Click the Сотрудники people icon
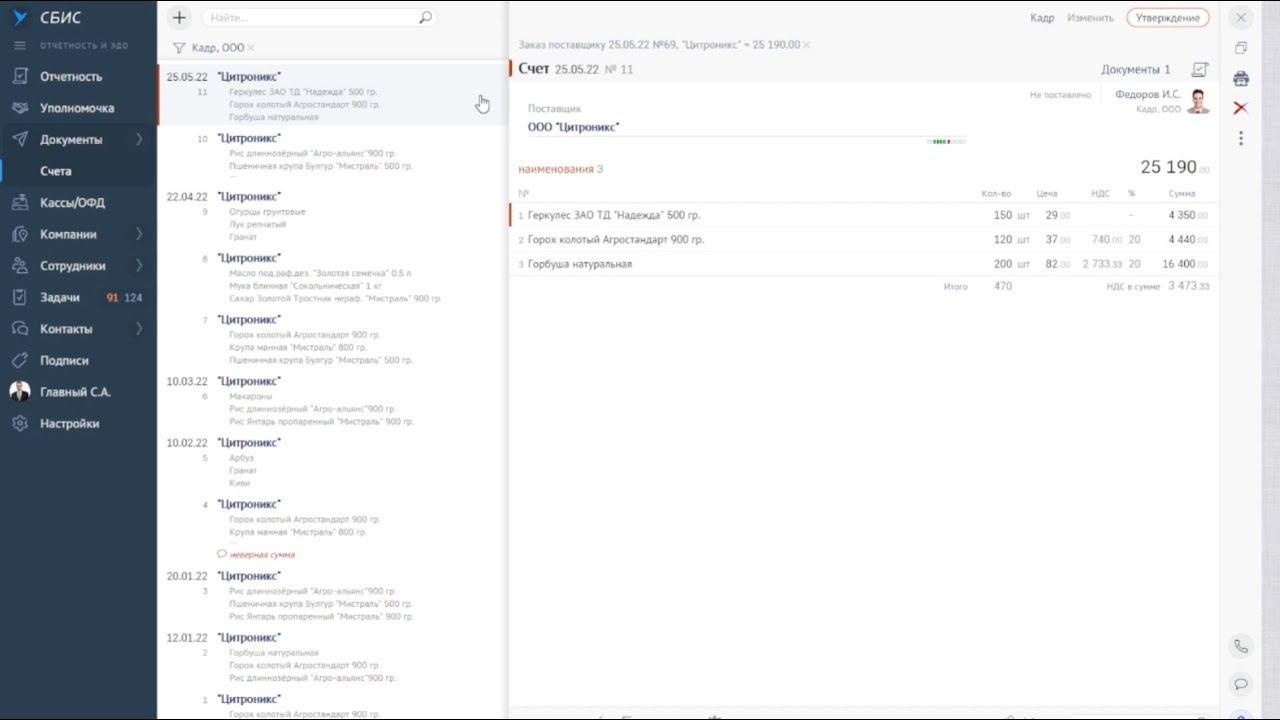The width and height of the screenshot is (1280, 720). [x=19, y=266]
